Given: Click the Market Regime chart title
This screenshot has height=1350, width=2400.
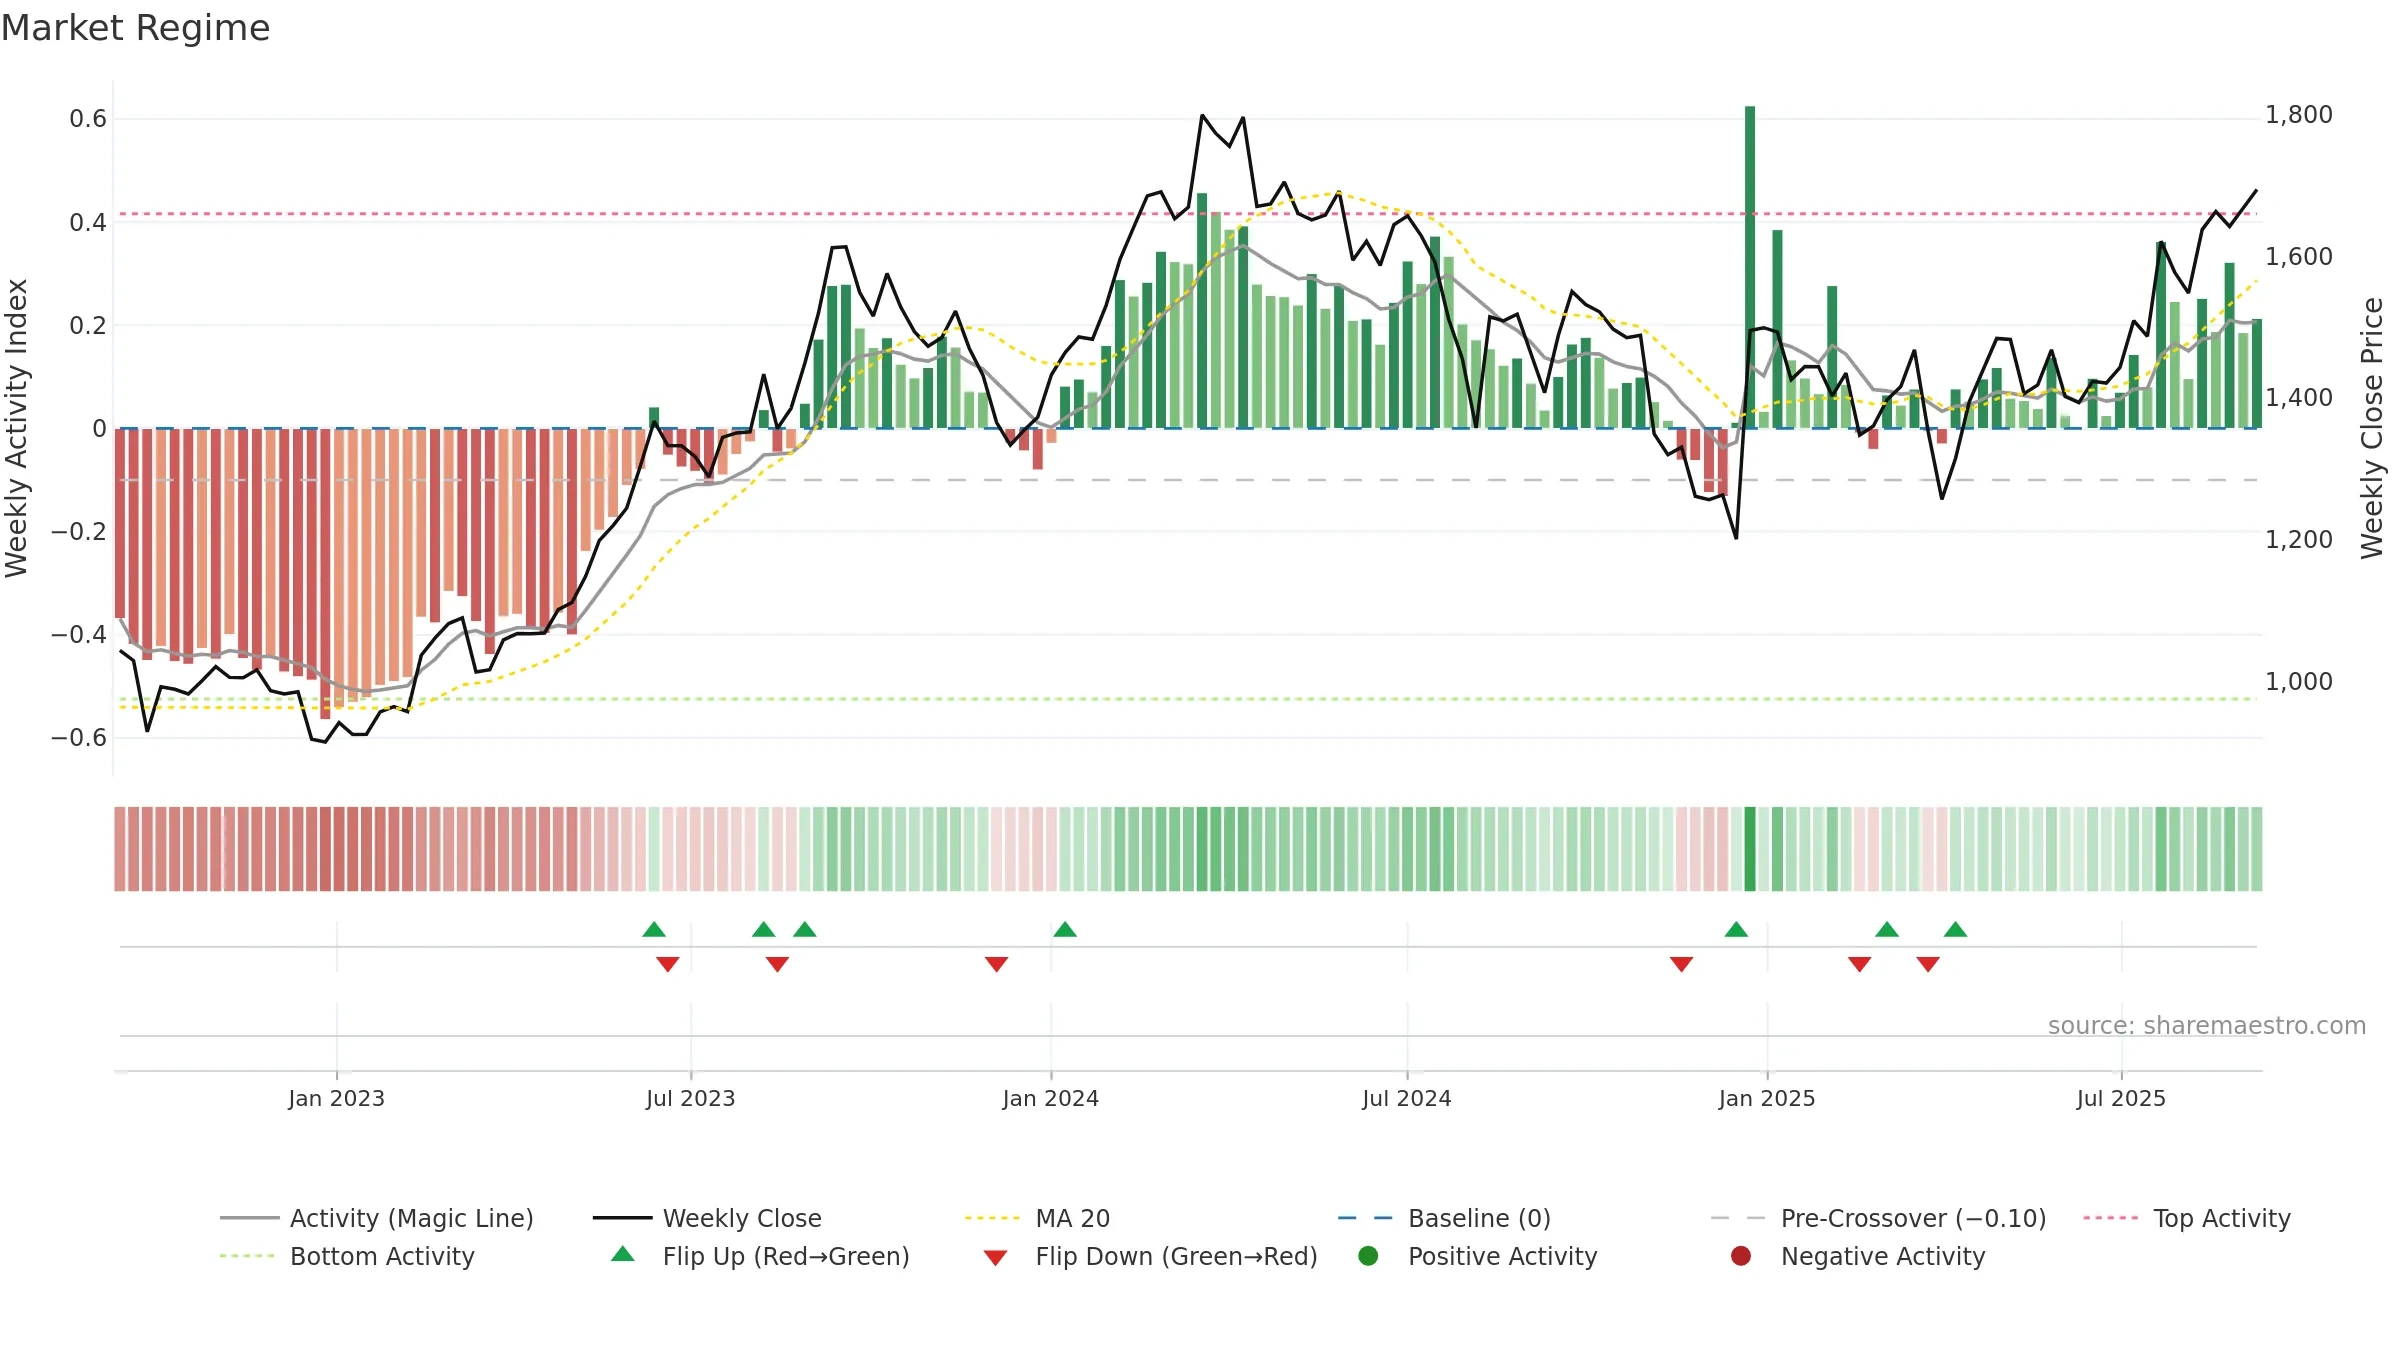Looking at the screenshot, I should (135, 28).
